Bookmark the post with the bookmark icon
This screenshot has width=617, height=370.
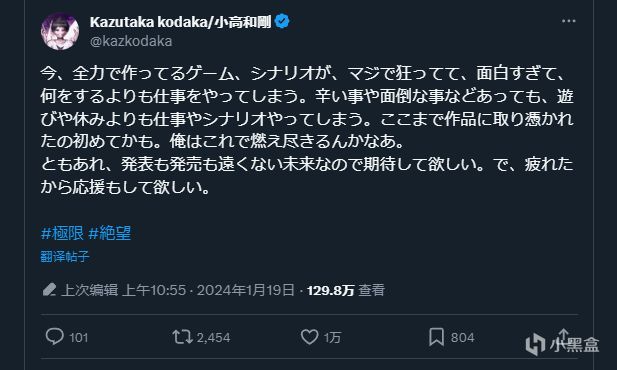436,337
